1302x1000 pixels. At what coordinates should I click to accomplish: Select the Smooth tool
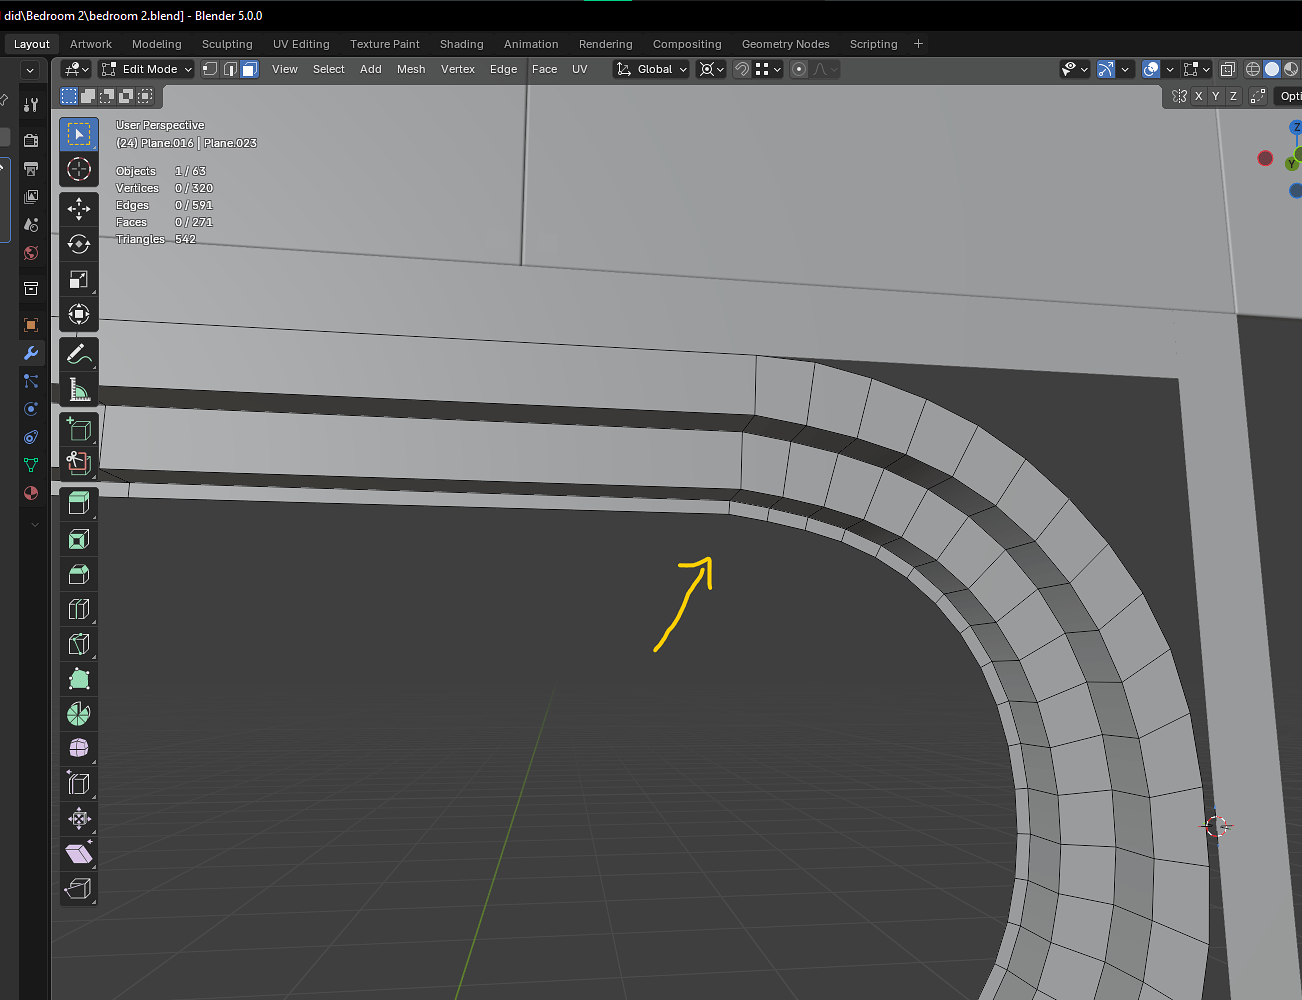coord(79,749)
